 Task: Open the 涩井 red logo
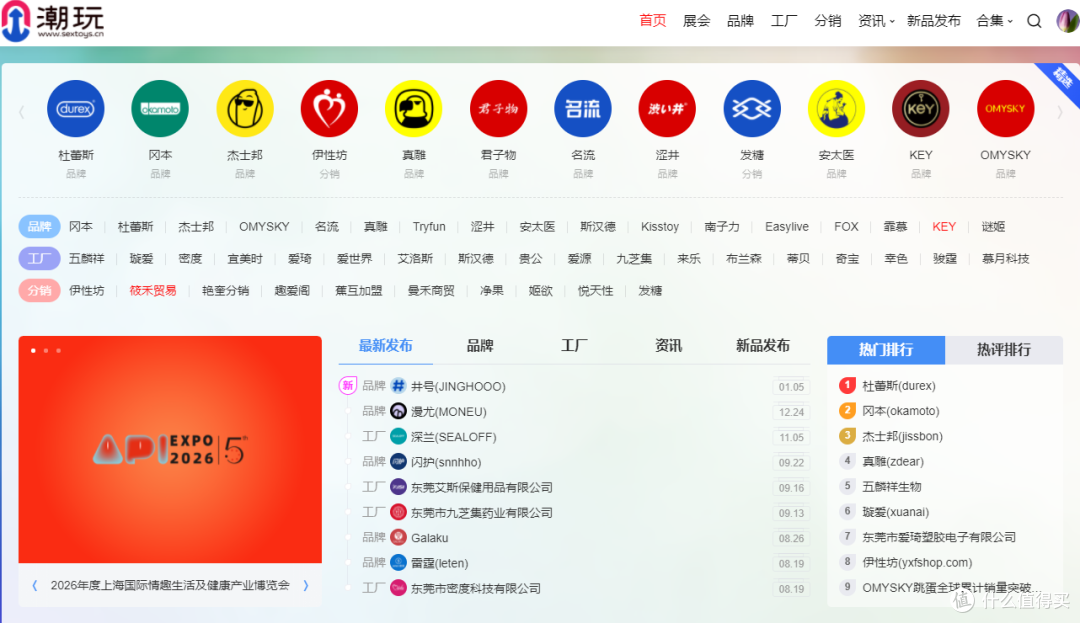[x=667, y=109]
